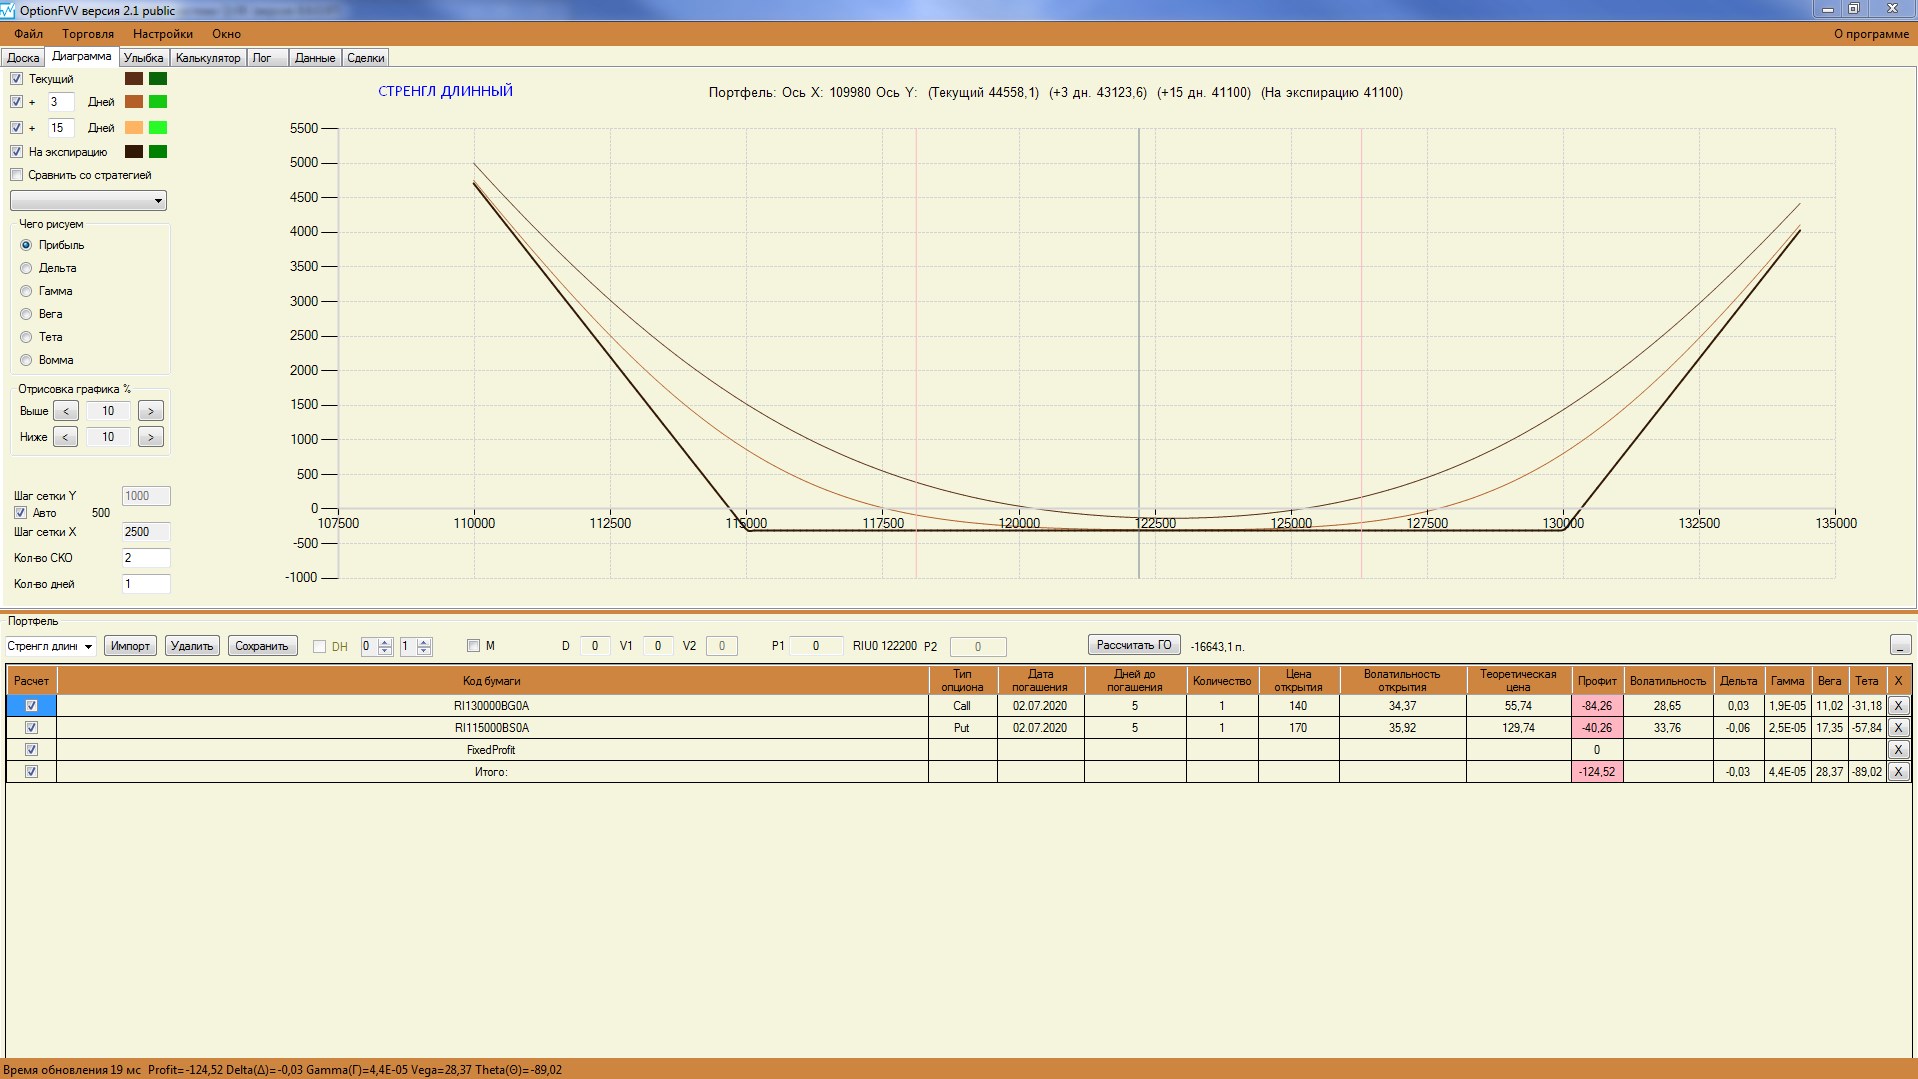Pick the +15 days light orange swatch

(134, 128)
